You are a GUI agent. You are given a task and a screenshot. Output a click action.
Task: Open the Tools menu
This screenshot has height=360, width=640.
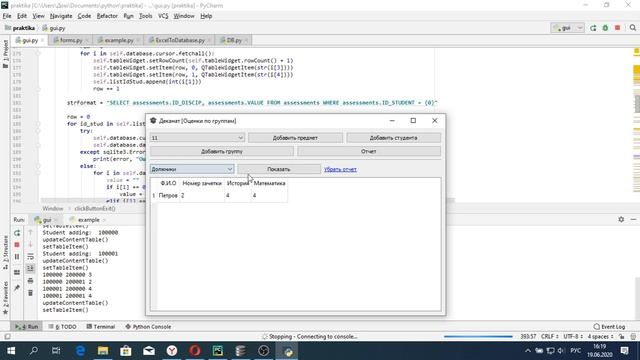(145, 16)
